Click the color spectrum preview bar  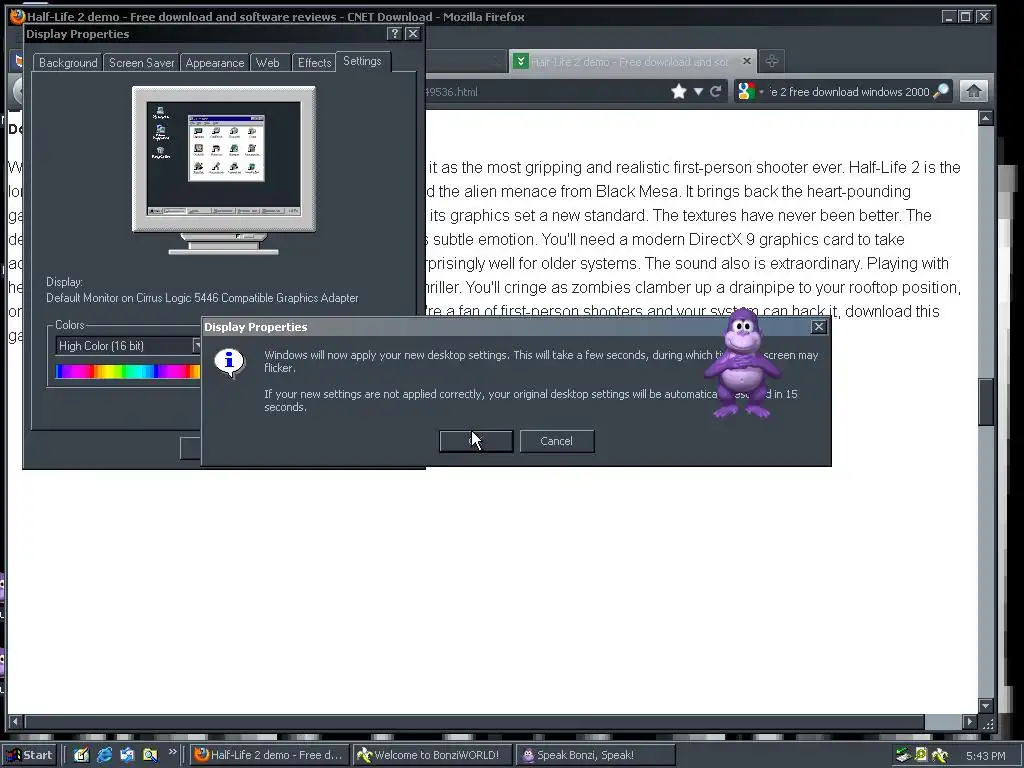click(128, 372)
